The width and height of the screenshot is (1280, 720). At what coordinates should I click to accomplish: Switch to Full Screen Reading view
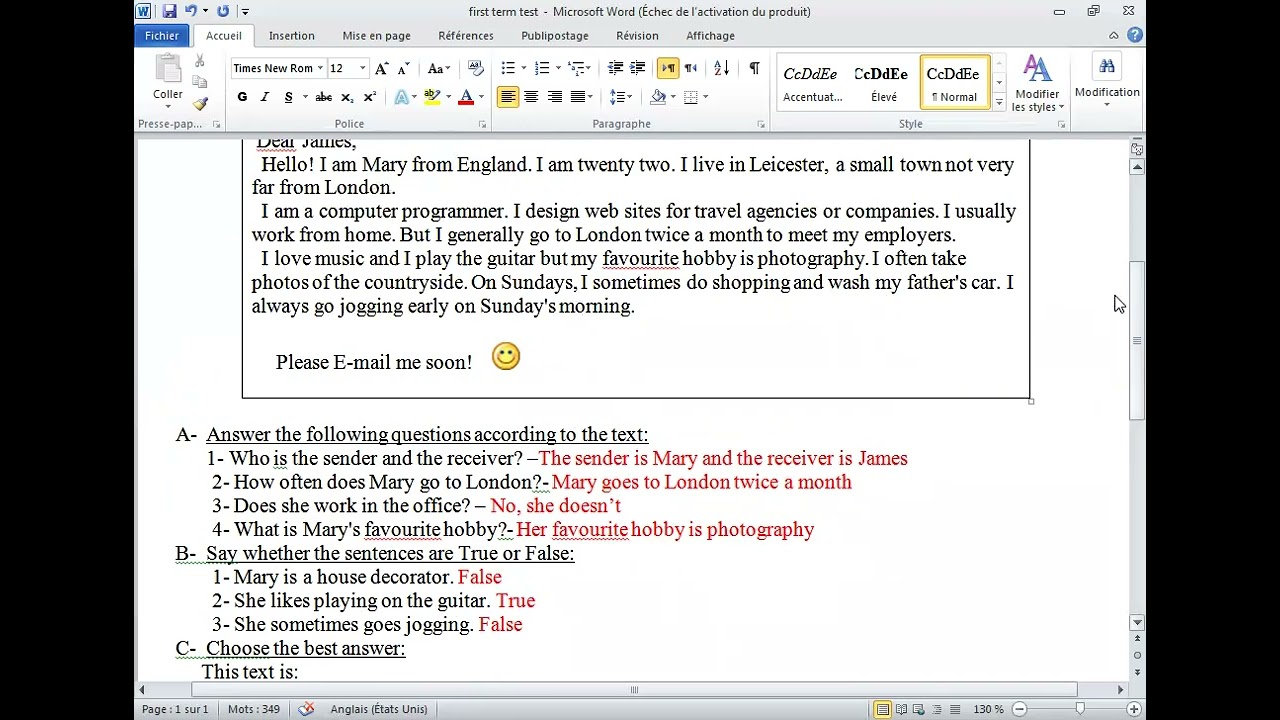click(901, 709)
